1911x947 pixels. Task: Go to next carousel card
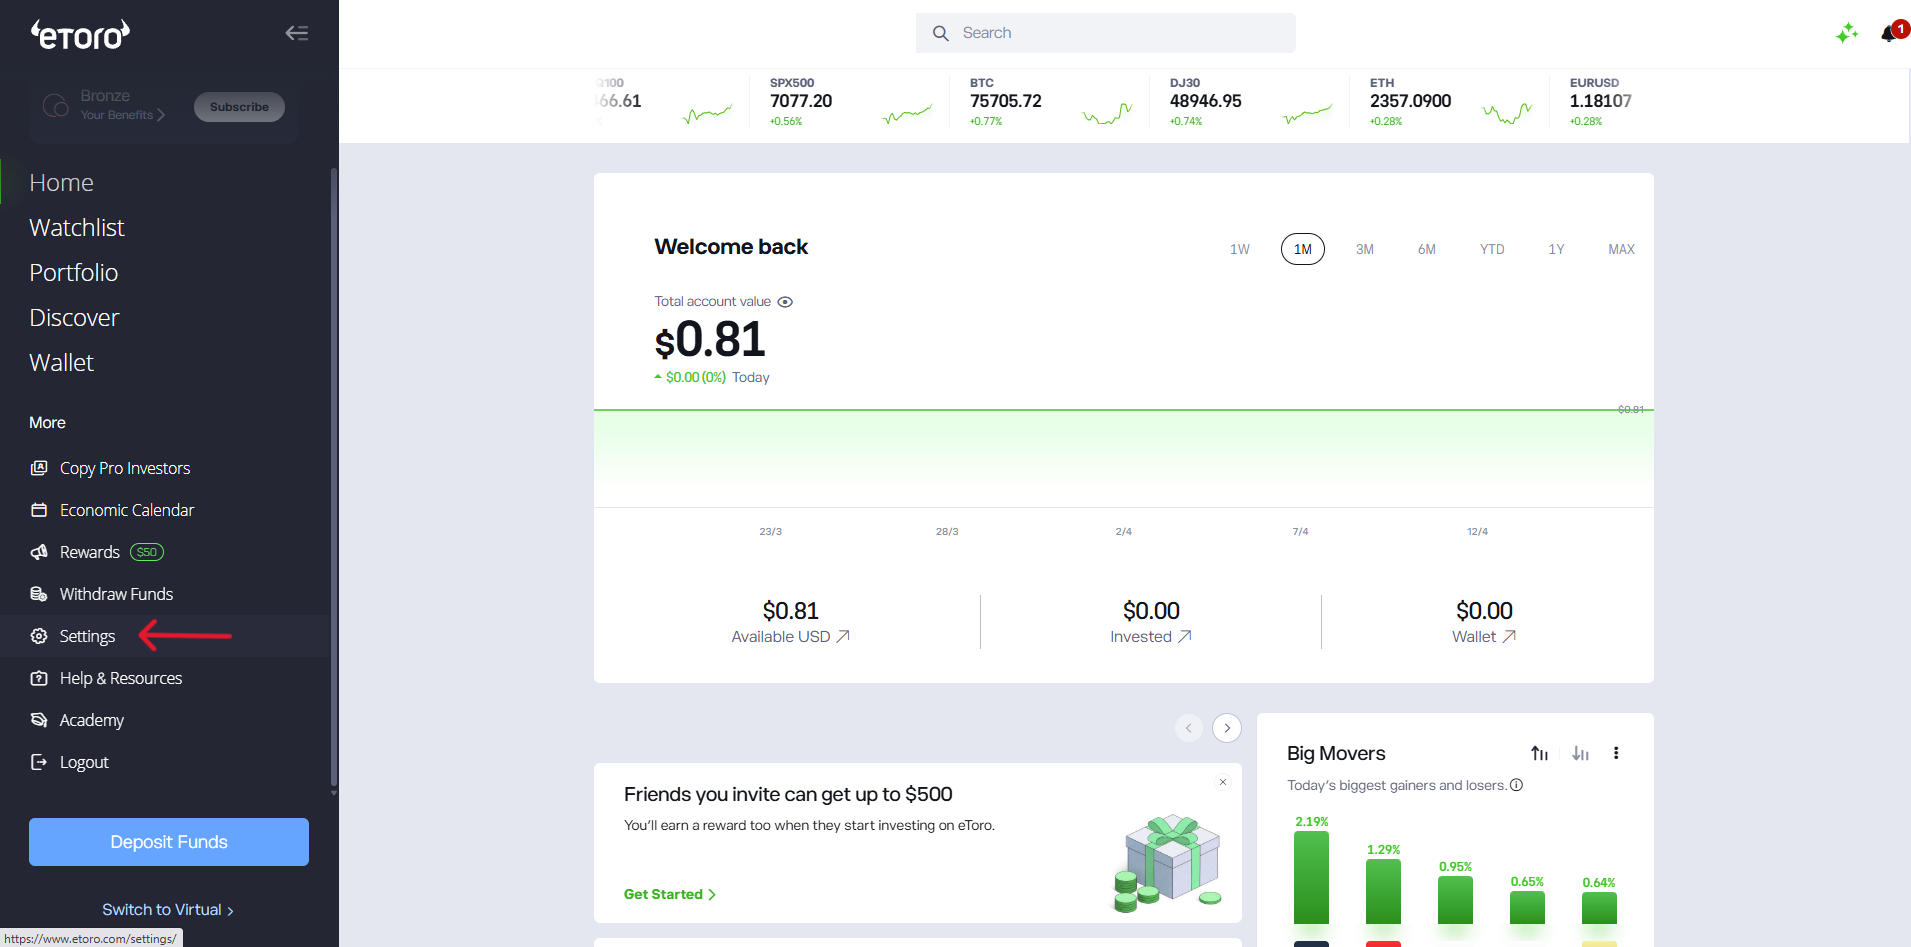(1227, 728)
